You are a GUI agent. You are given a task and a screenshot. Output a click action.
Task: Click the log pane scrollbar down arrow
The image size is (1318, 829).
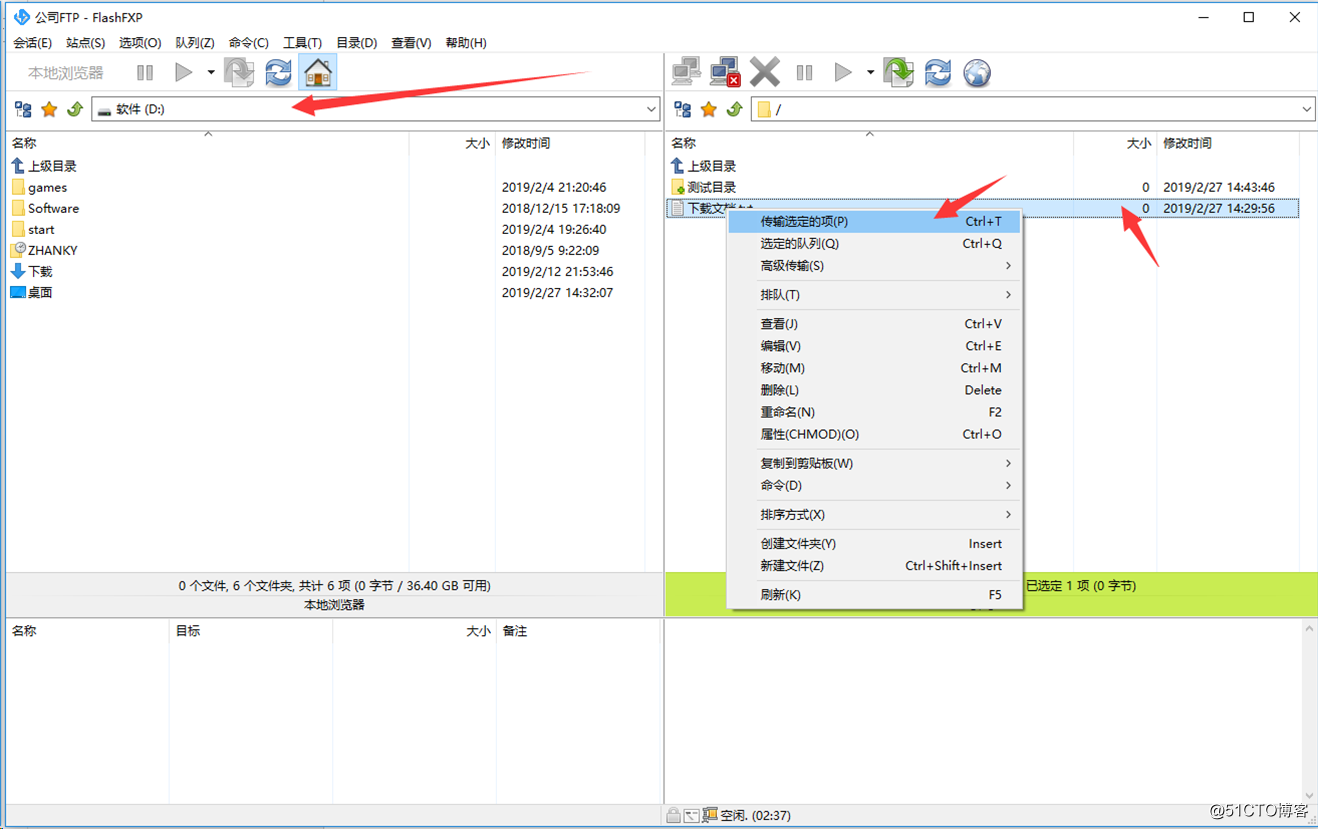(1309, 796)
